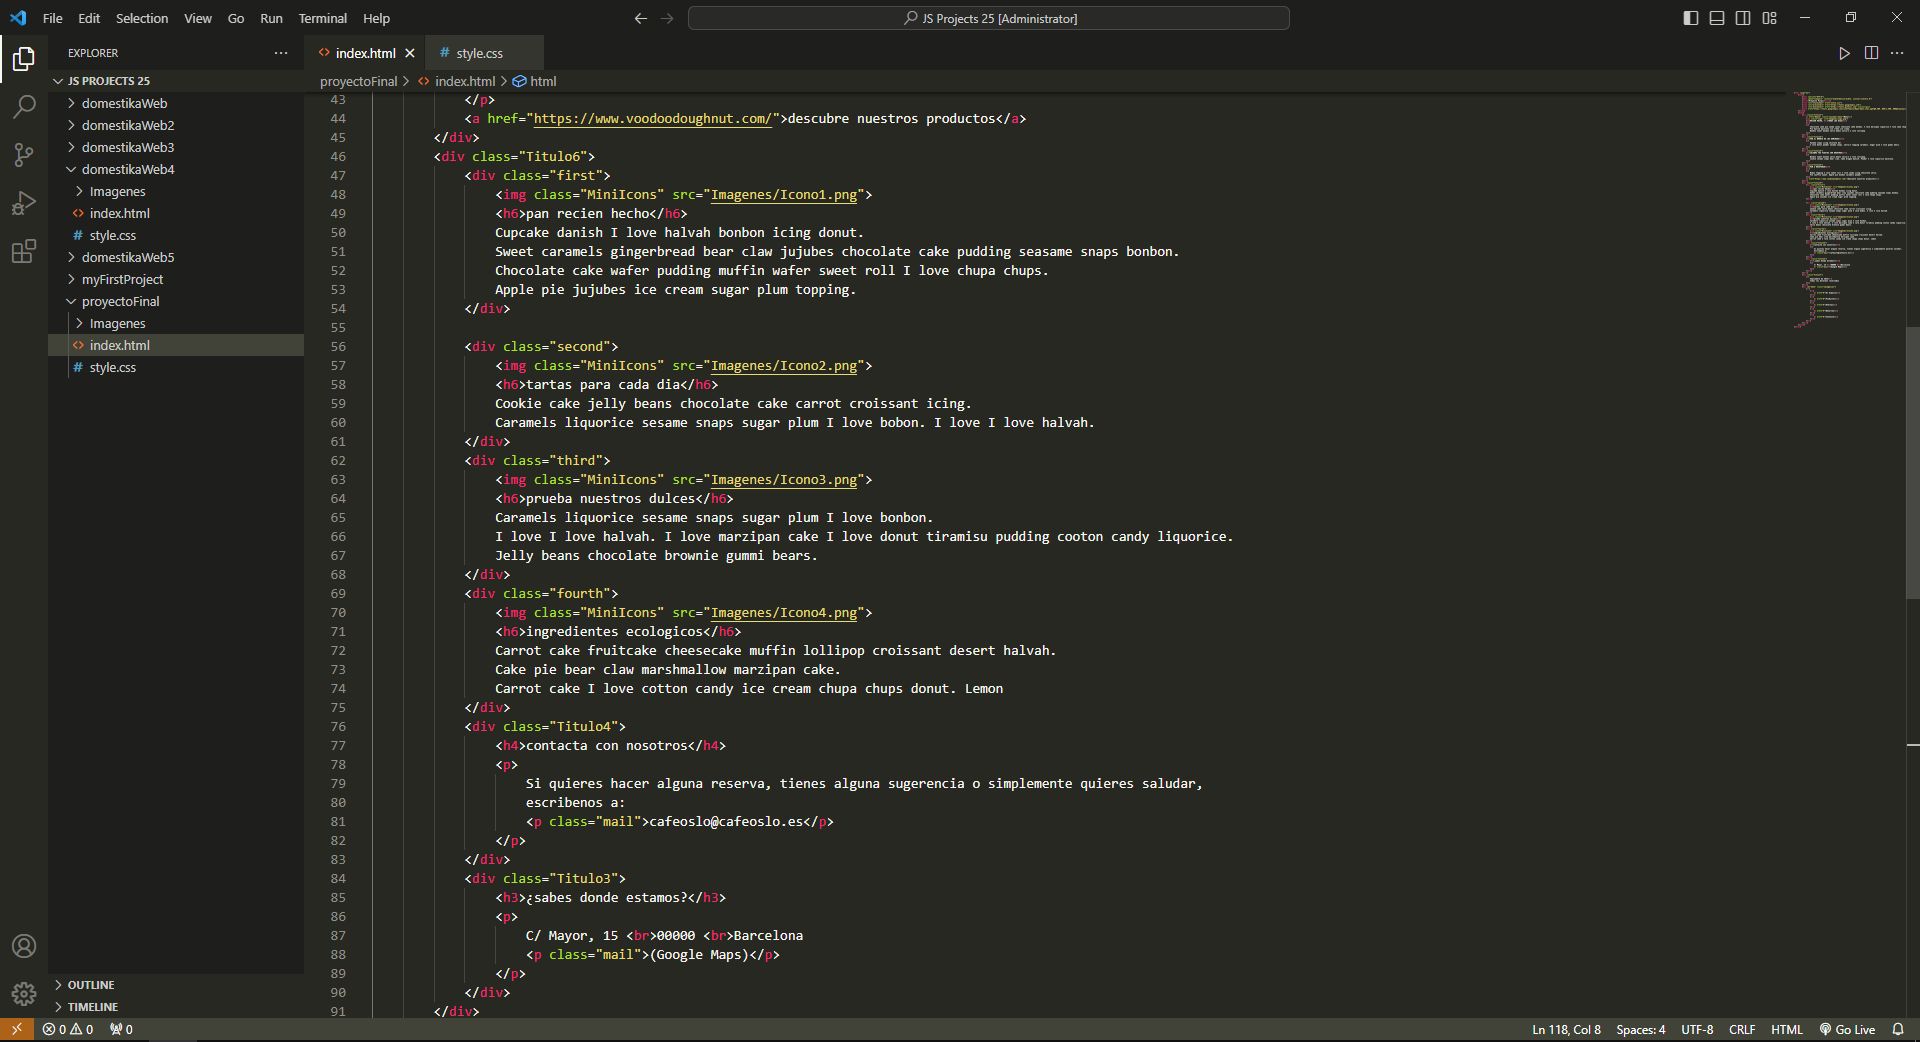Expand Imagenes folder under domestikaWeb4
The width and height of the screenshot is (1920, 1042).
click(x=176, y=191)
